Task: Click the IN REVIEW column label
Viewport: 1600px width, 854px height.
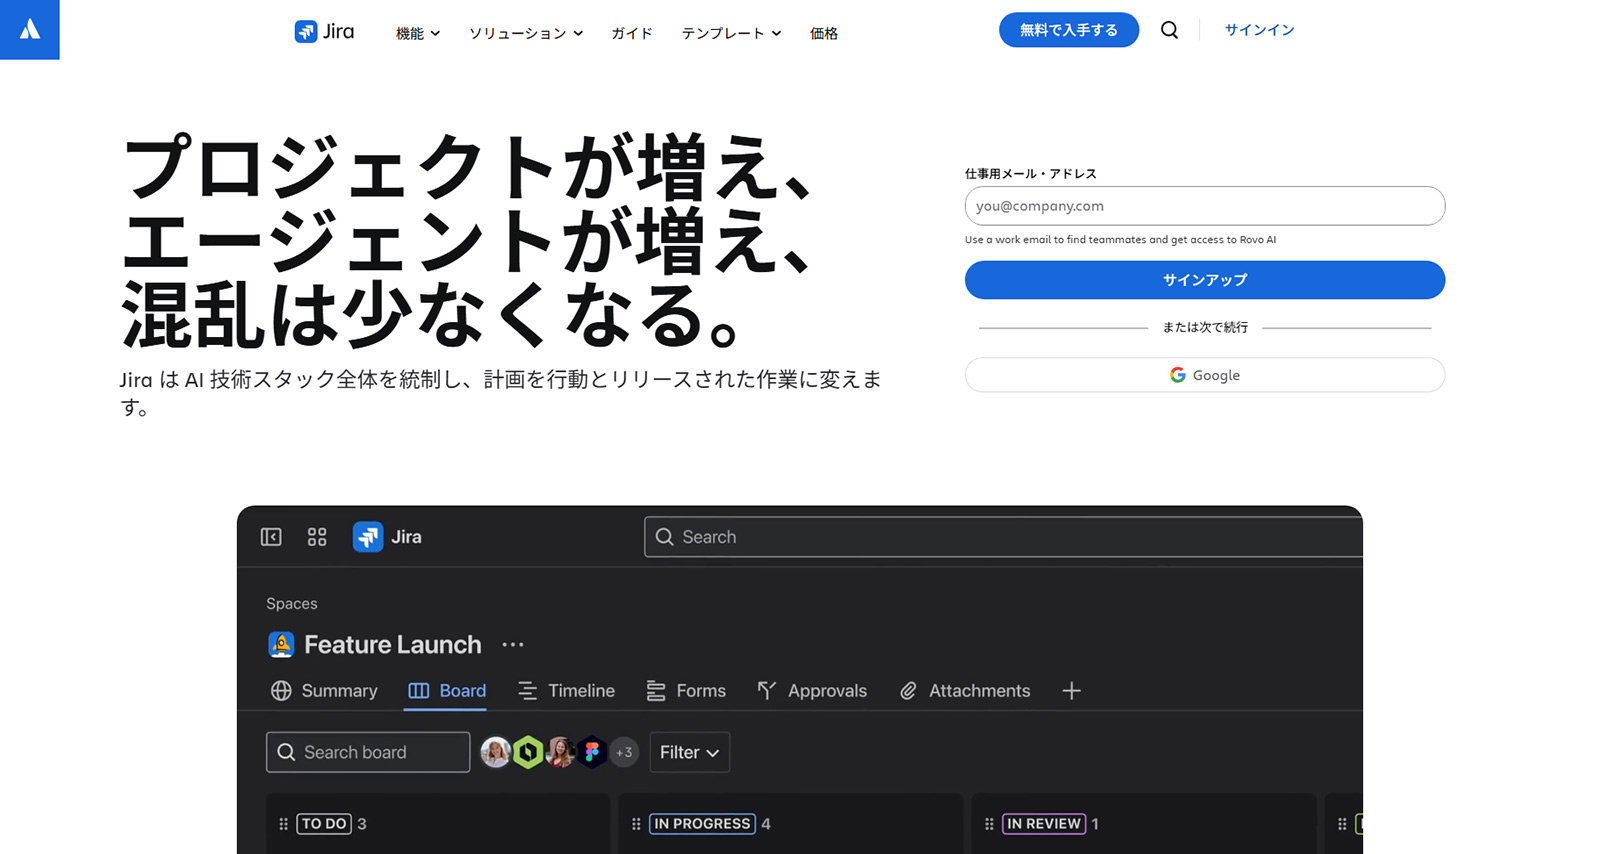Action: 1044,824
